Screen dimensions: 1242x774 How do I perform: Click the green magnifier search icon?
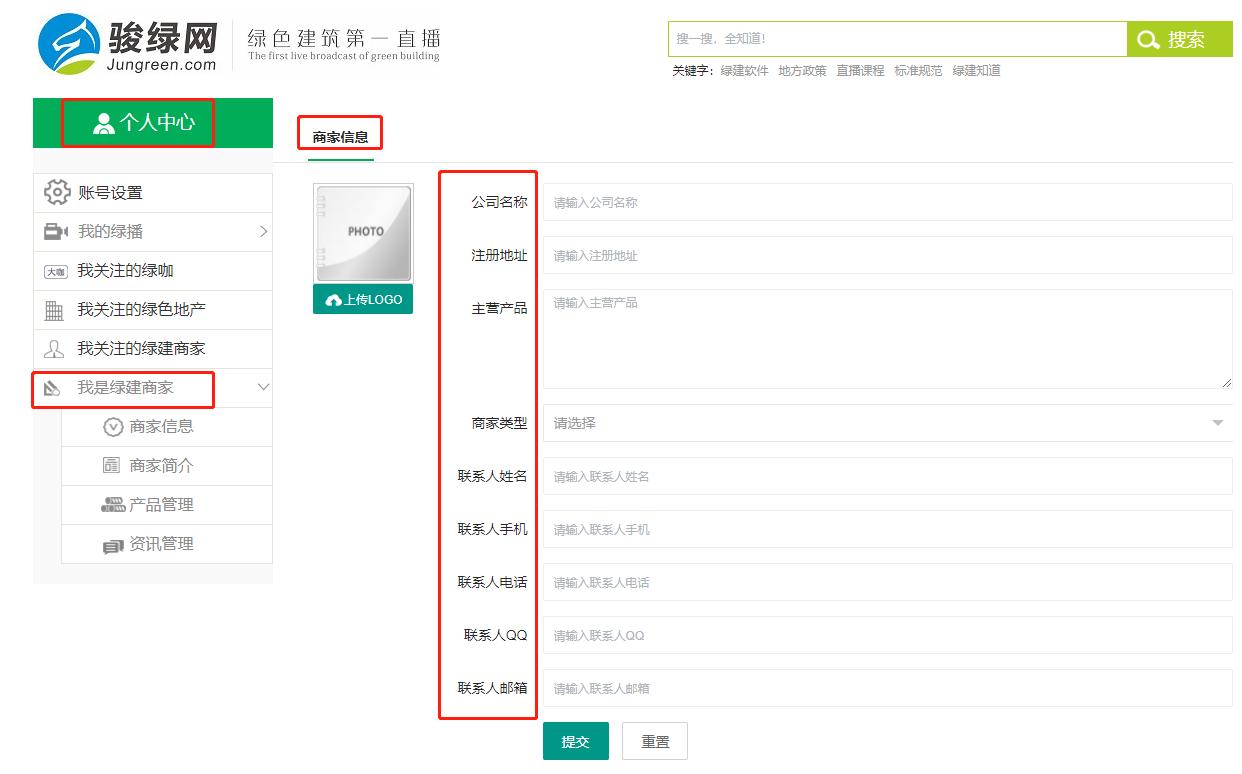(1147, 39)
